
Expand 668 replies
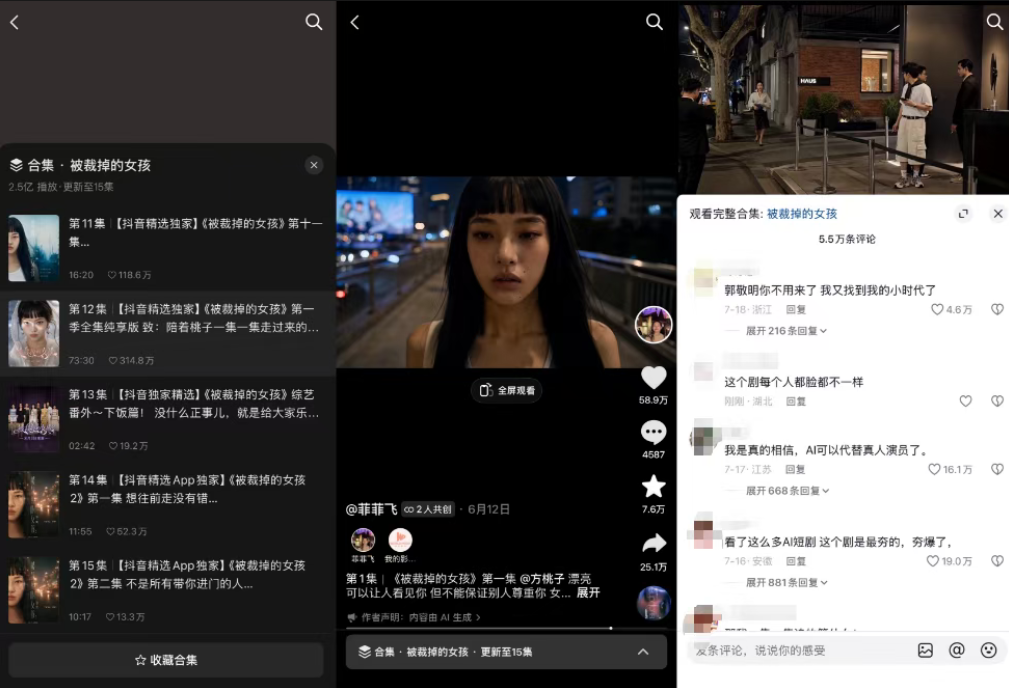click(x=787, y=491)
